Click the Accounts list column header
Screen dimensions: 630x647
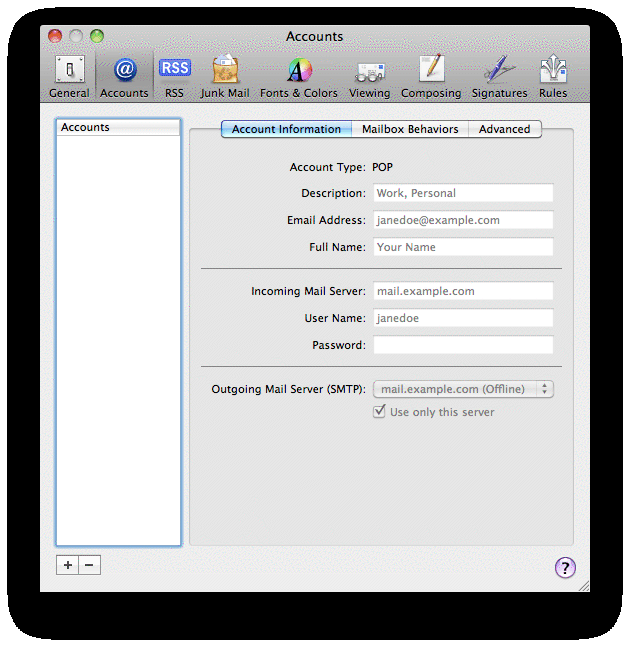click(x=118, y=127)
